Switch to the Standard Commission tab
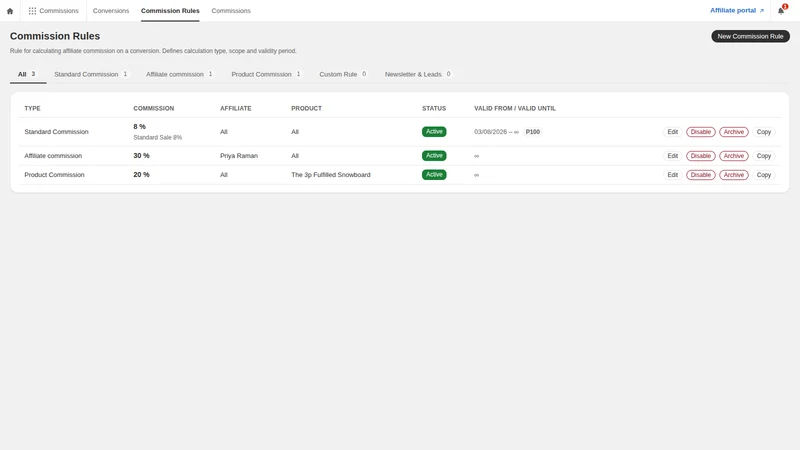 (91, 74)
